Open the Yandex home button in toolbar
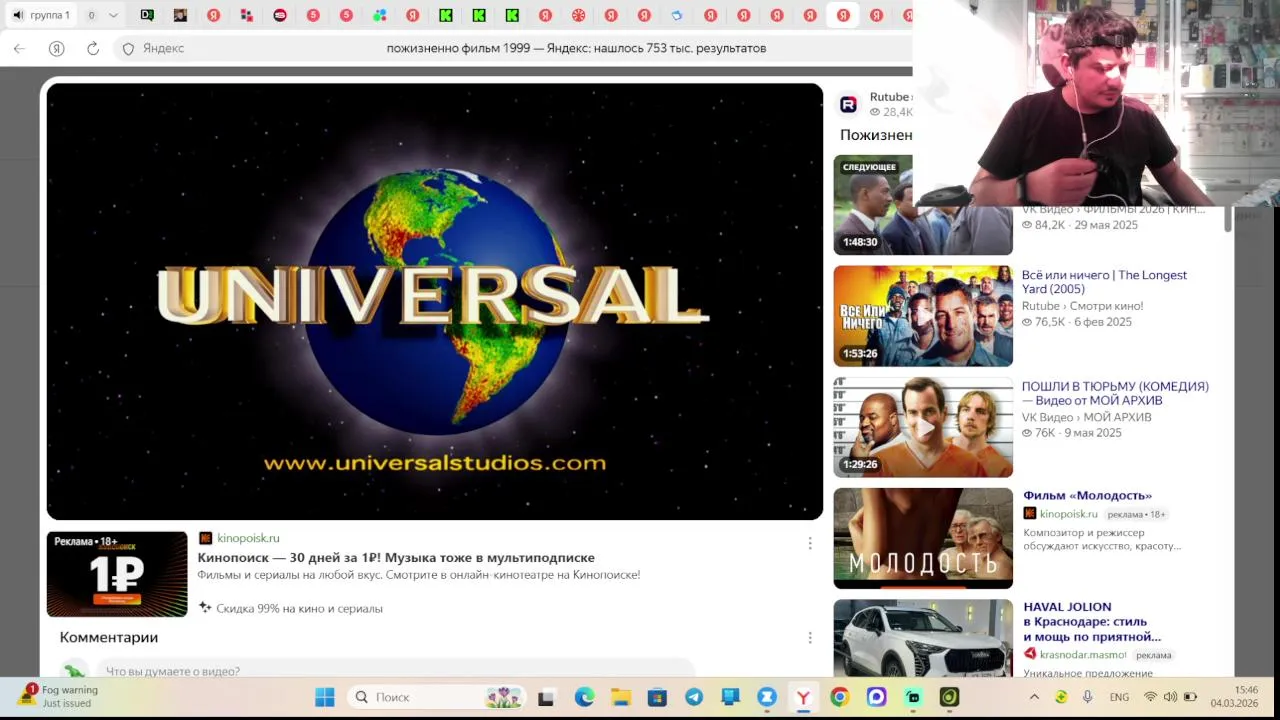The height and width of the screenshot is (720, 1280). [x=57, y=48]
